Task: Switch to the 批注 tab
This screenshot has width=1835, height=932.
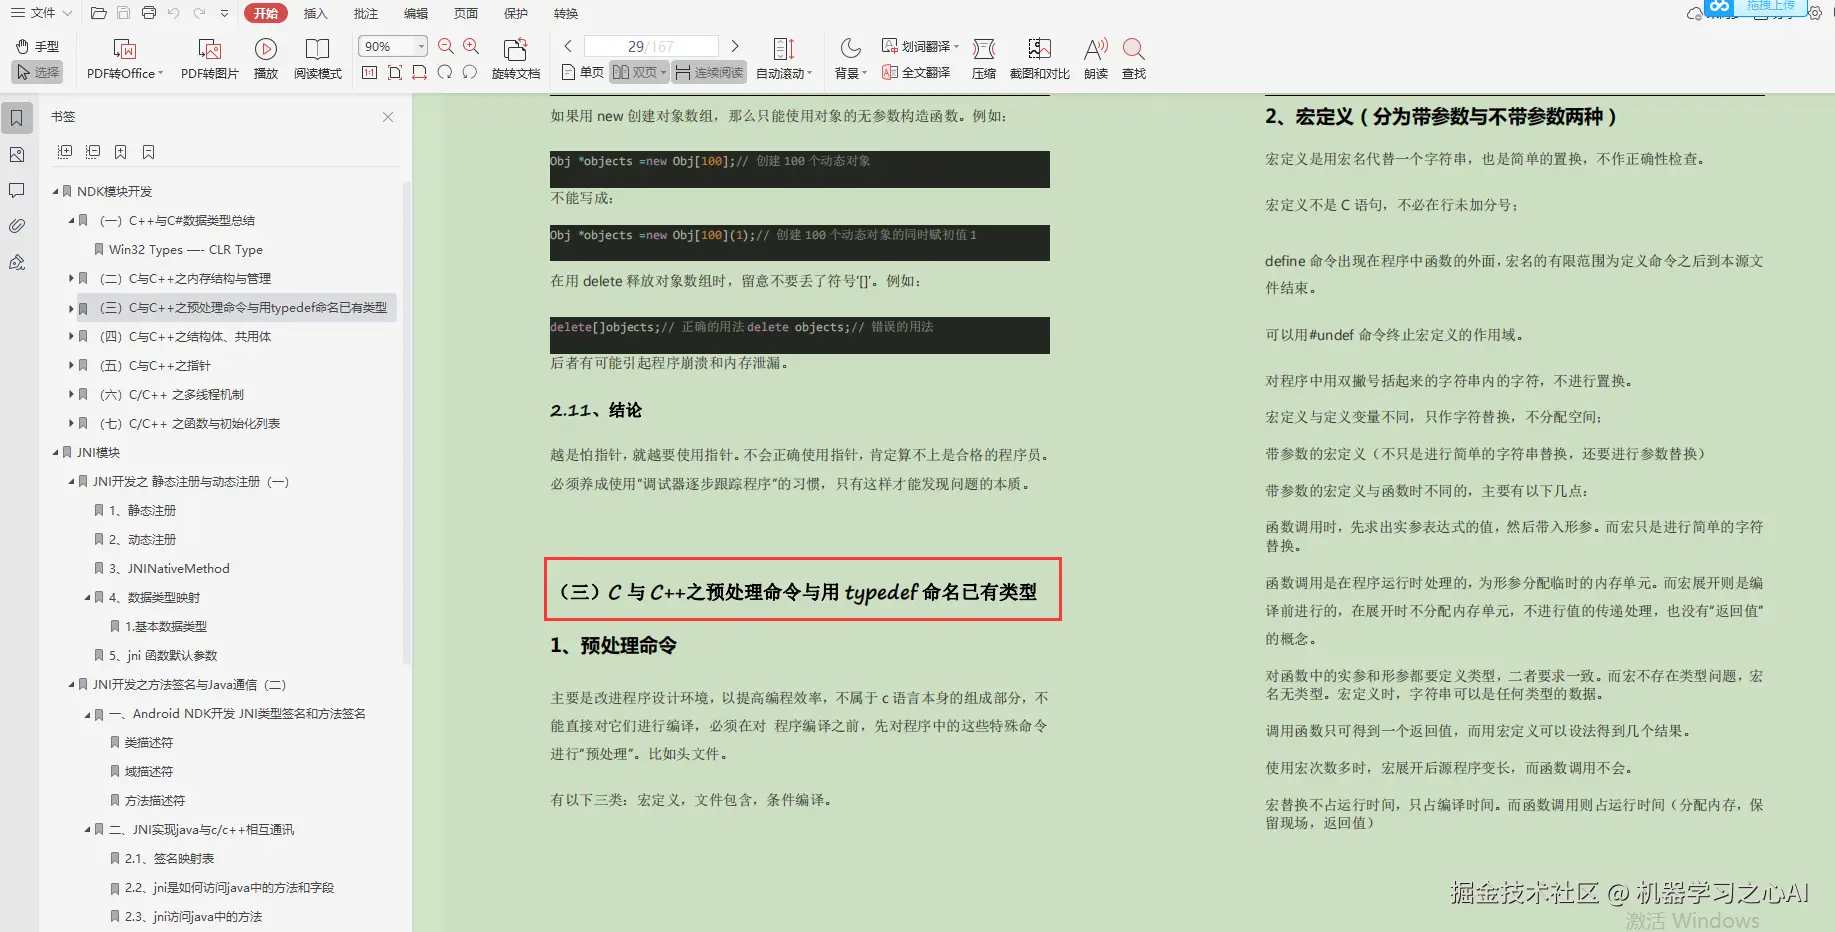Action: (x=366, y=13)
